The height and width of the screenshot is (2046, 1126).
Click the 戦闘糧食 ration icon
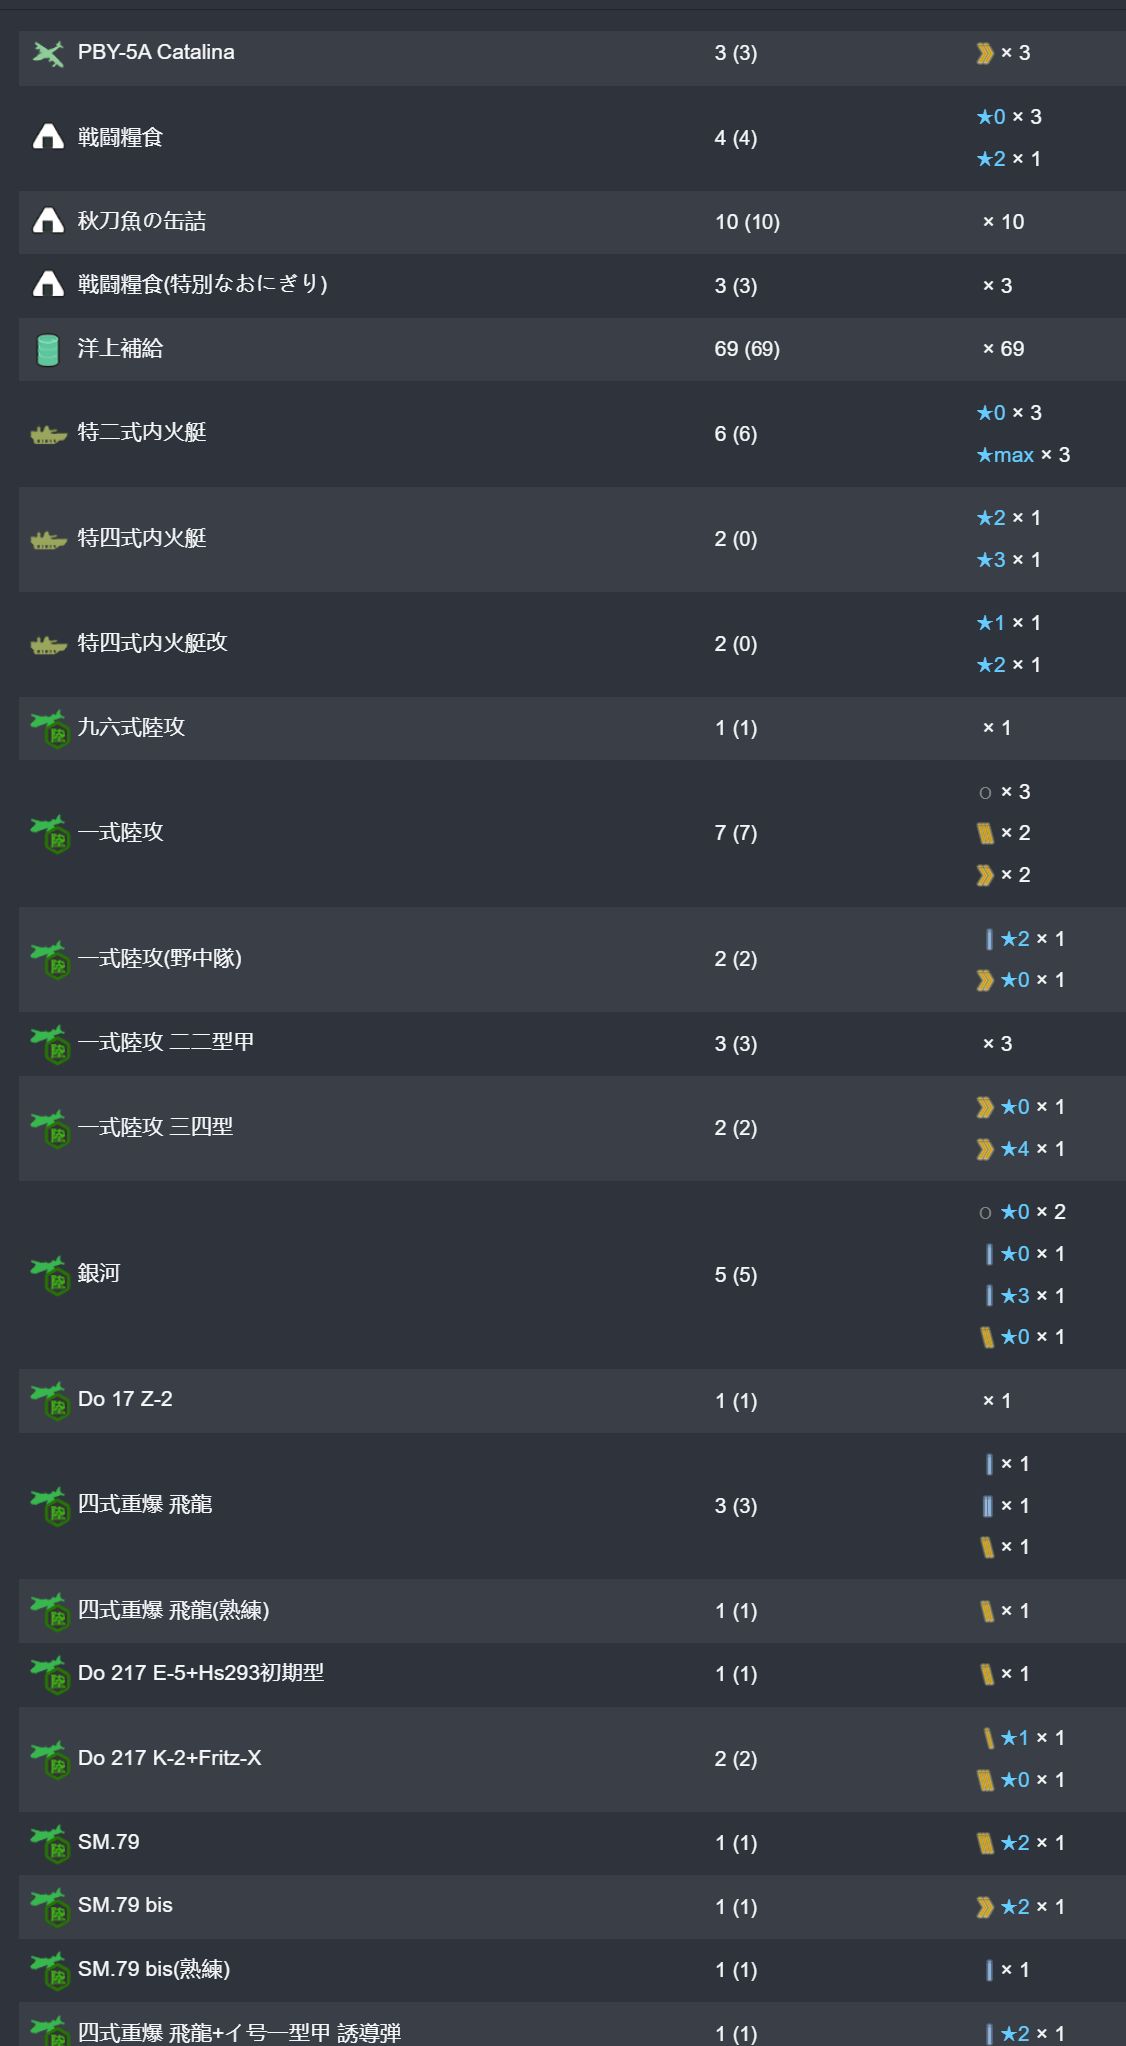click(47, 137)
